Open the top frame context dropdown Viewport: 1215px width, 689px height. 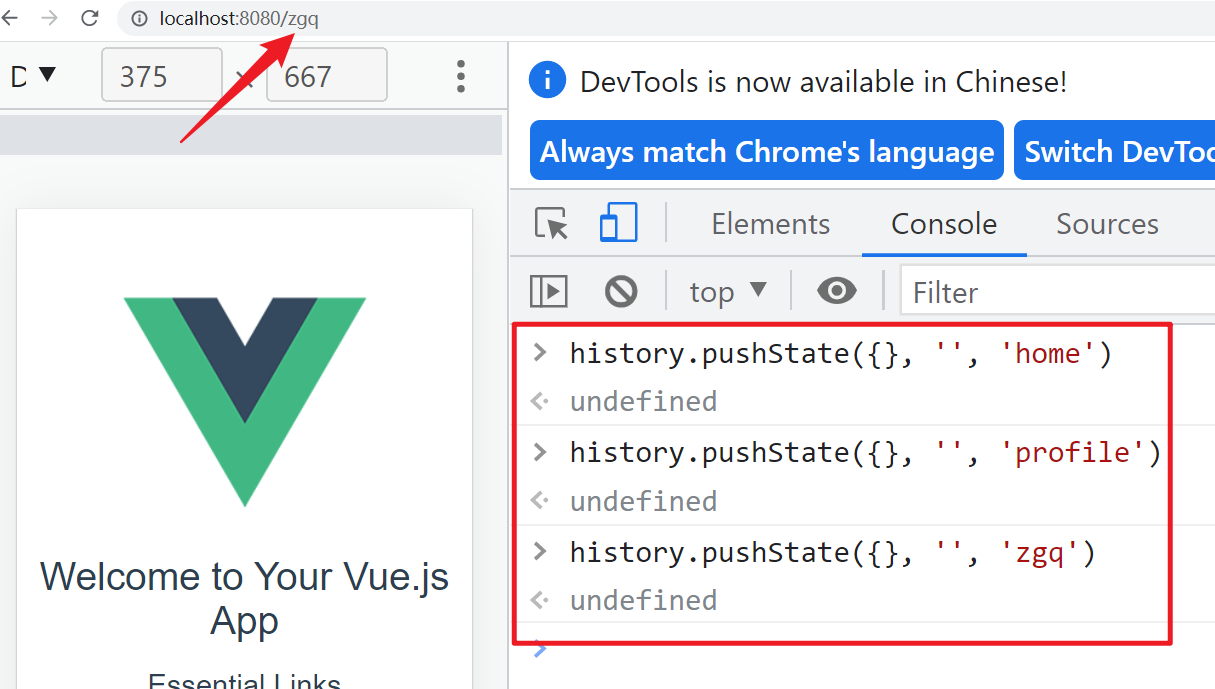(727, 291)
